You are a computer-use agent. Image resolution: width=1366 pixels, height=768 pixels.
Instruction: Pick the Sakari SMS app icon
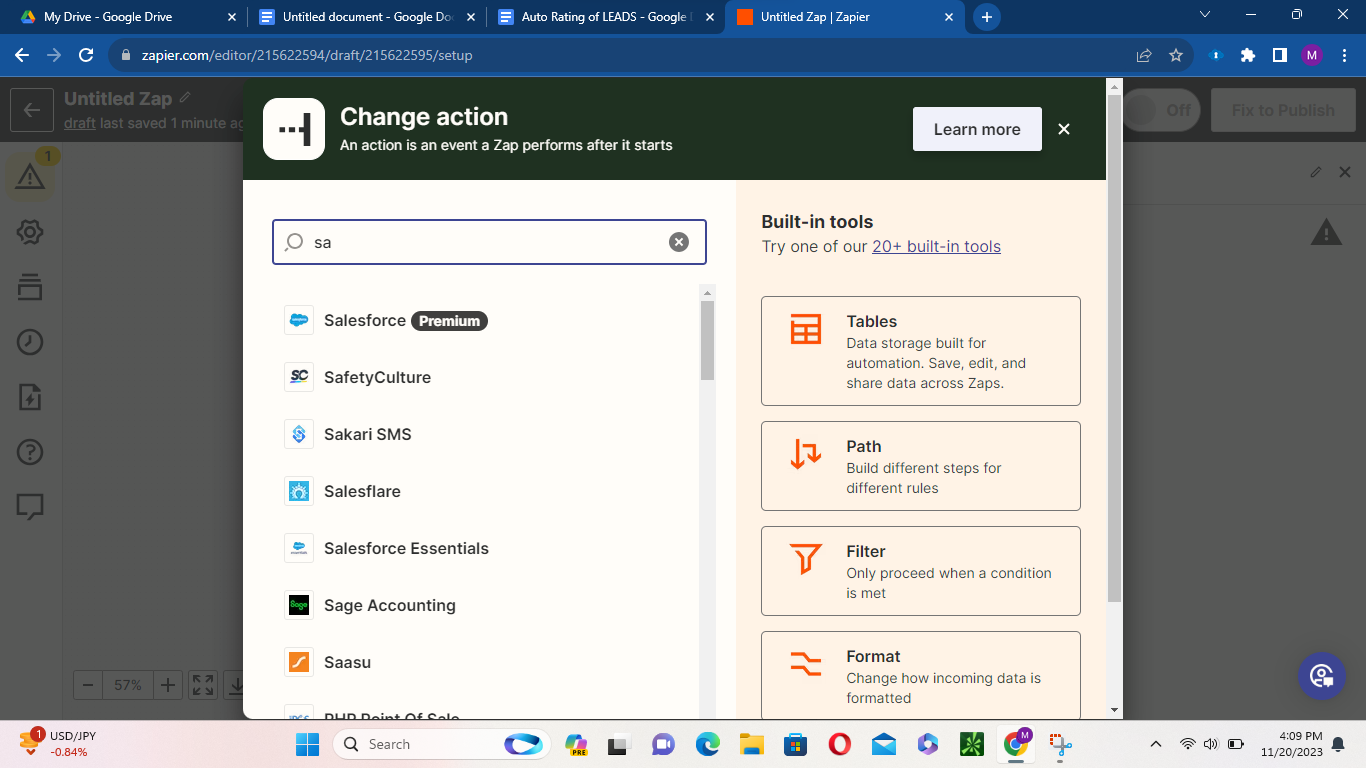299,434
